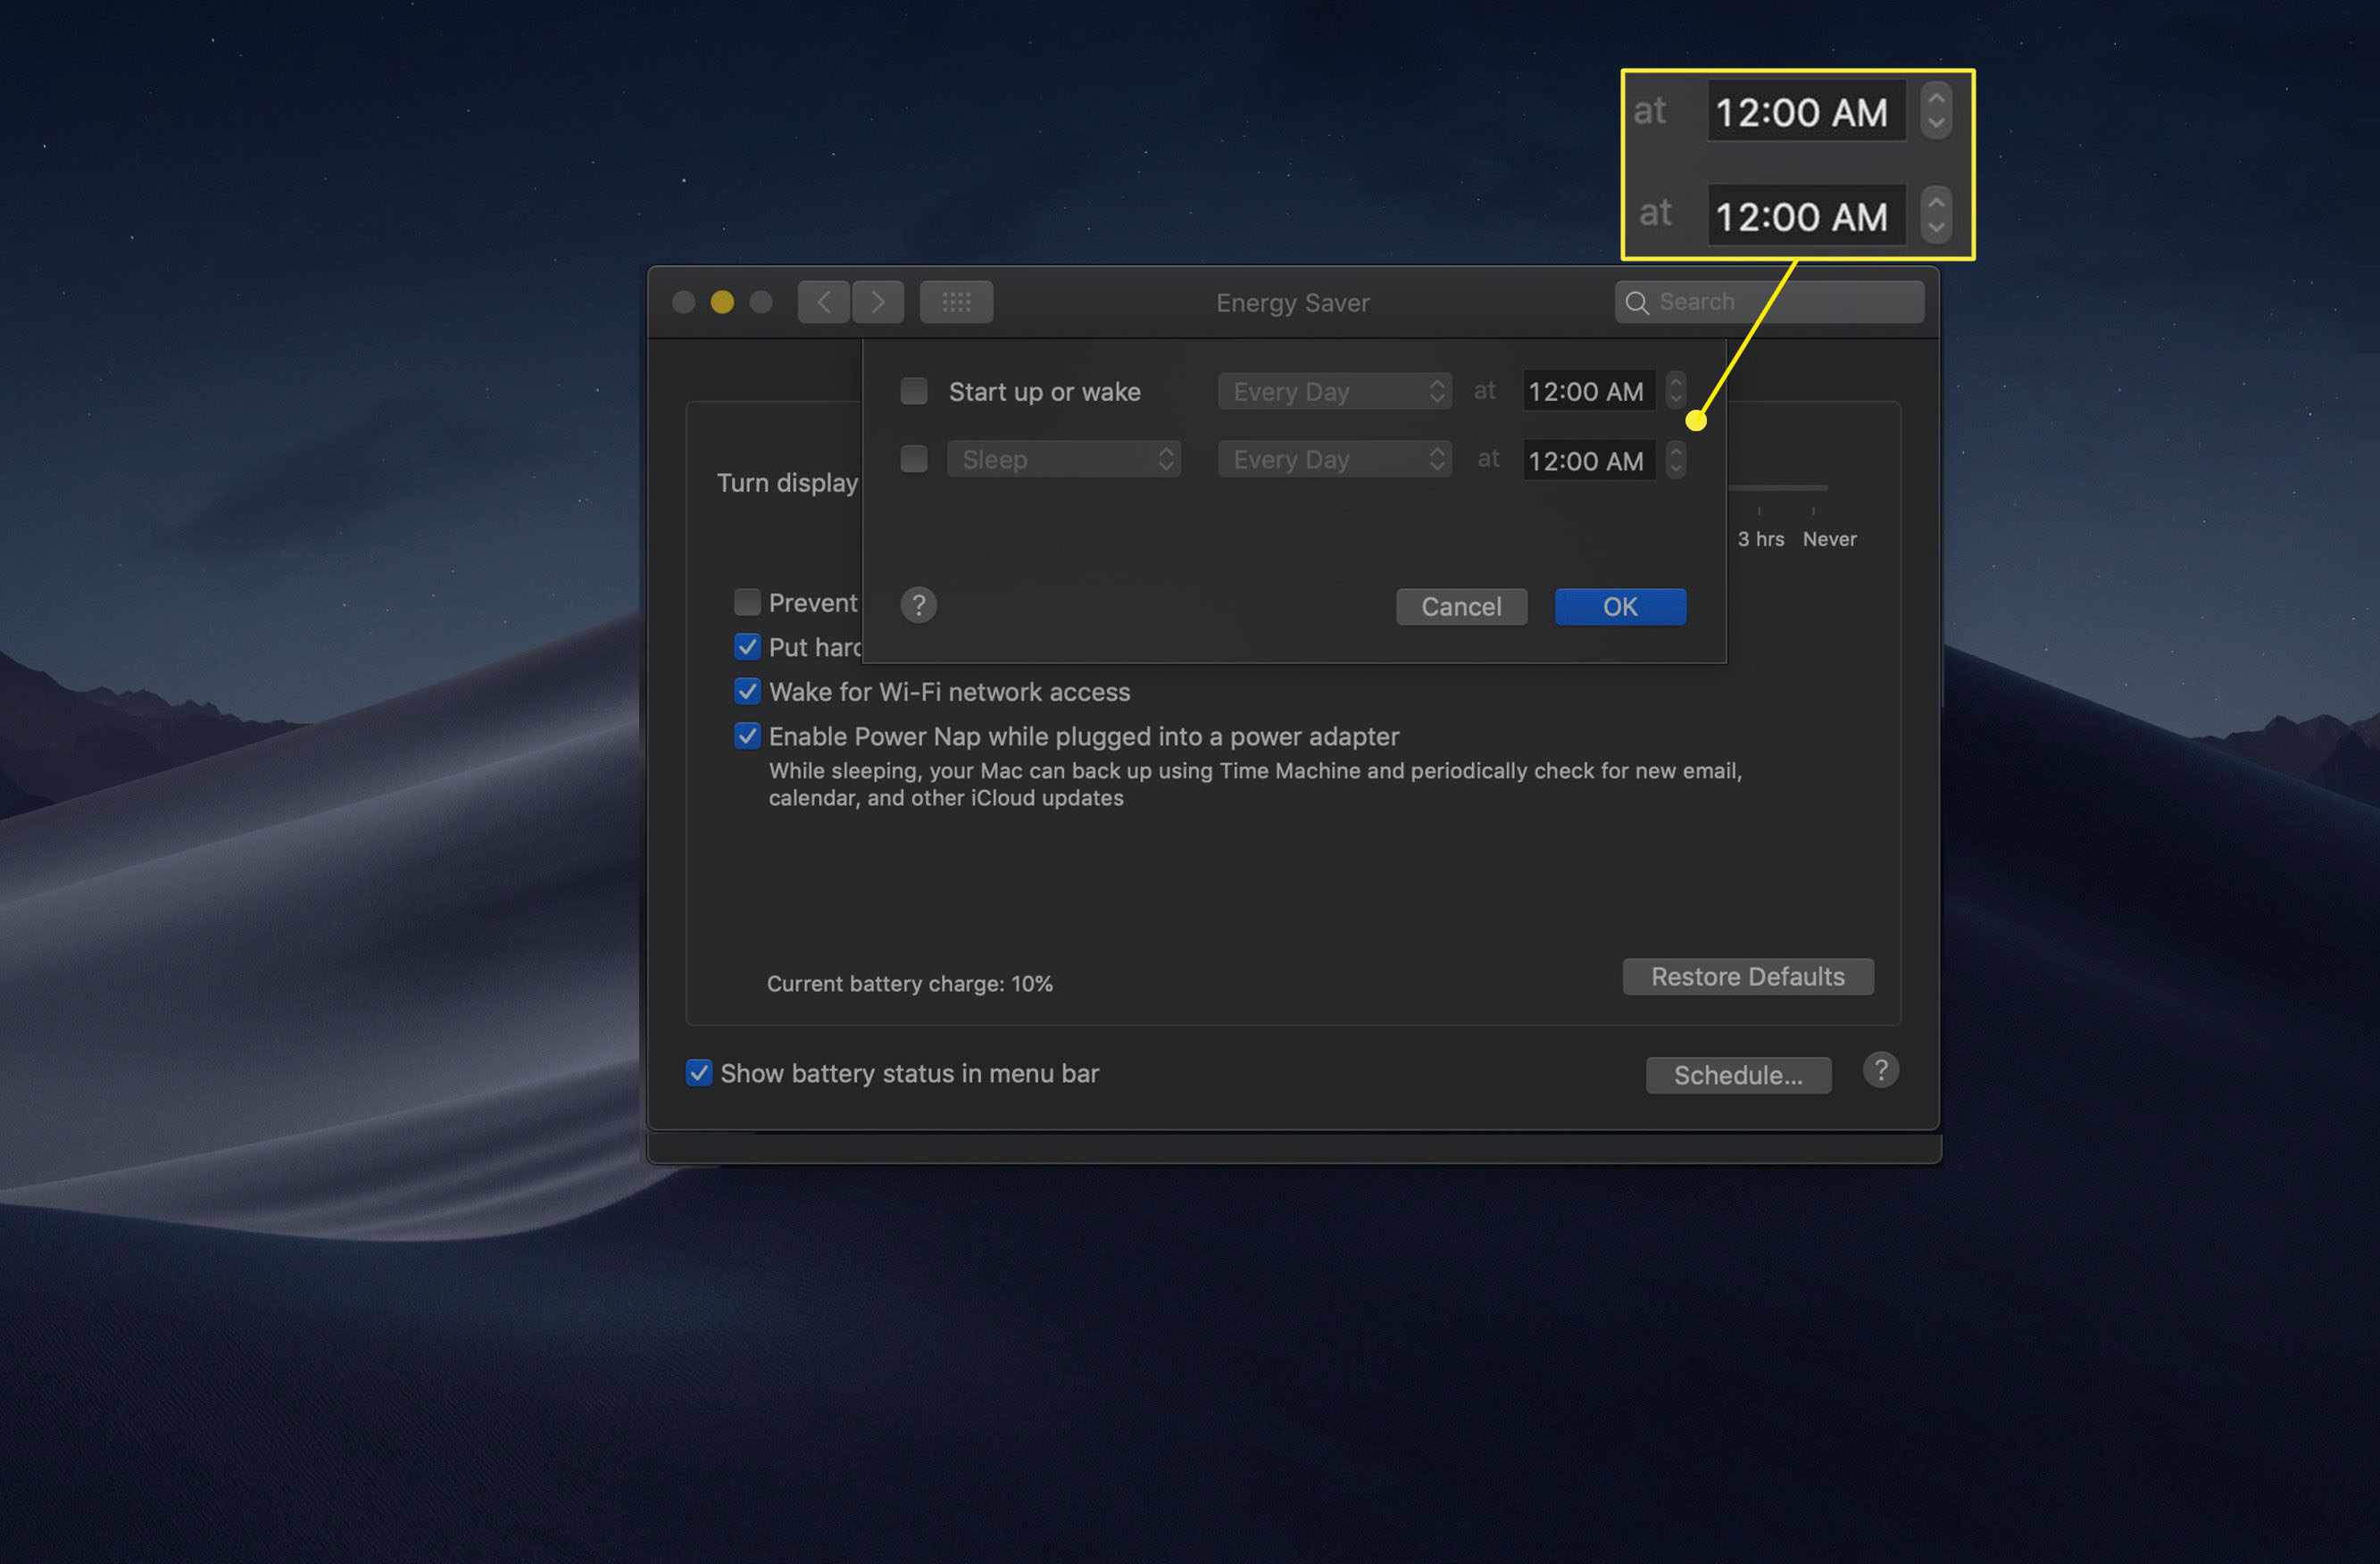2380x1564 pixels.
Task: Click Cancel to dismiss schedule dialog
Action: click(x=1462, y=607)
